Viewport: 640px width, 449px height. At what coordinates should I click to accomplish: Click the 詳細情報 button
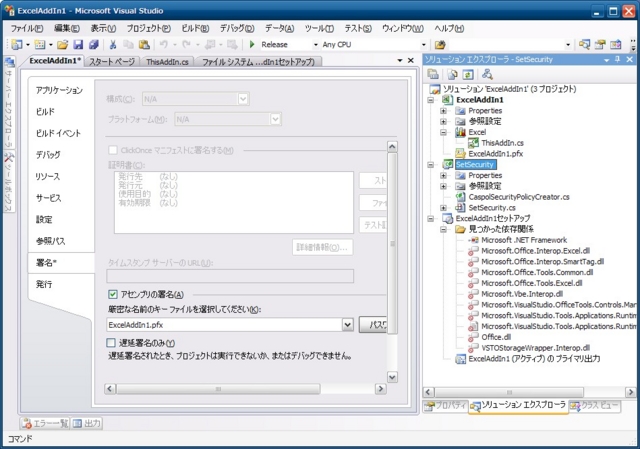coord(322,247)
